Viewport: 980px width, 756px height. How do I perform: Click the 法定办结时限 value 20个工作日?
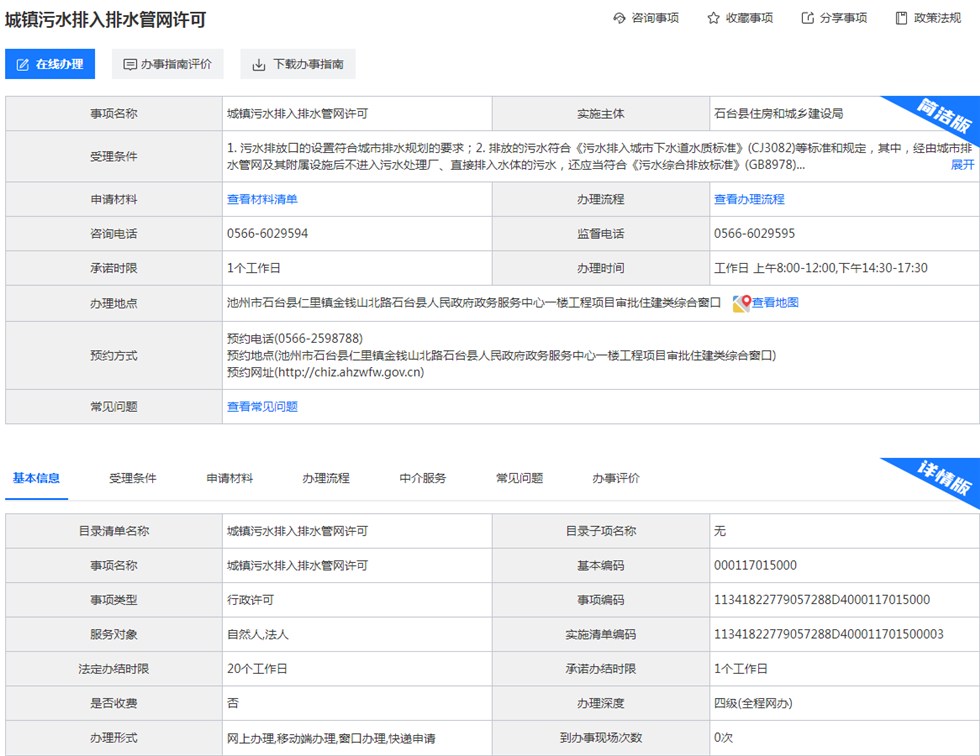[257, 669]
